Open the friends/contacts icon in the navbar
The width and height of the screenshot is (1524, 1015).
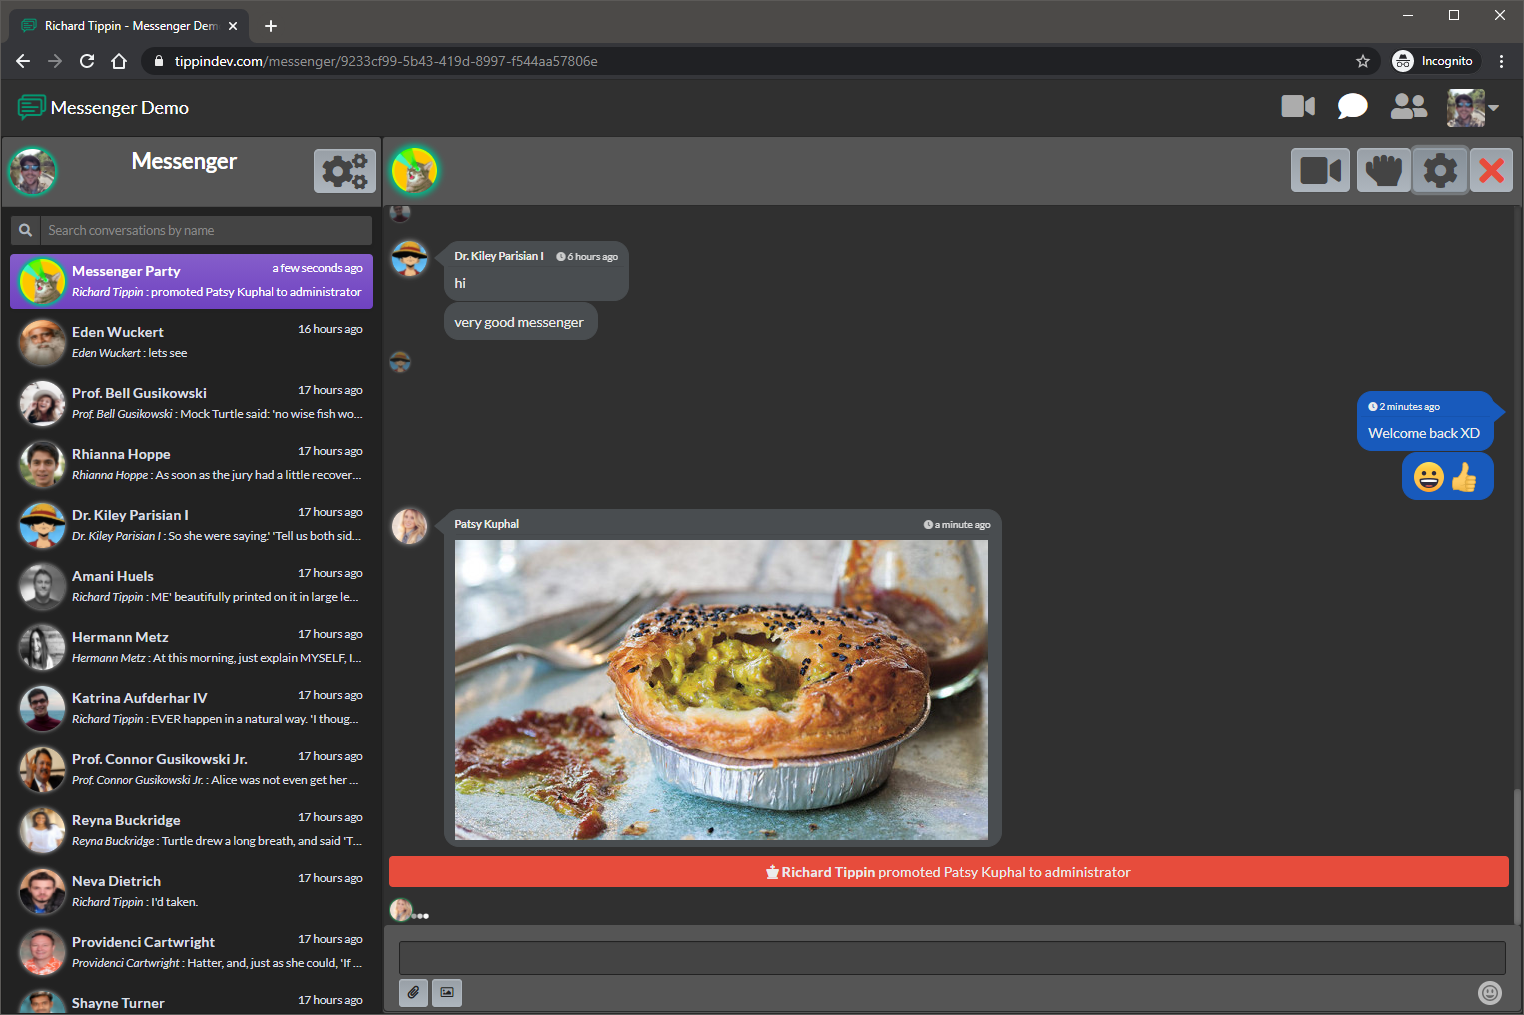pos(1409,106)
